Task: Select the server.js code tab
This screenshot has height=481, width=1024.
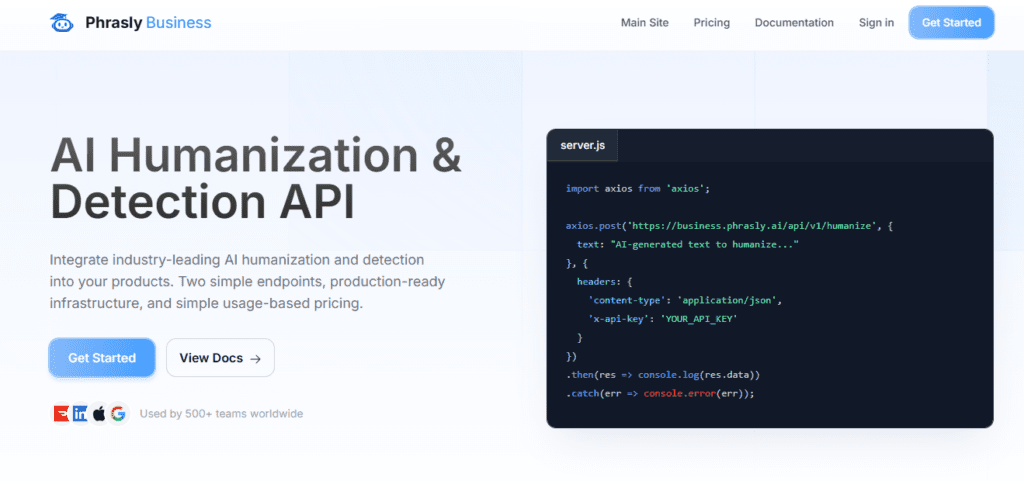Action: (583, 146)
